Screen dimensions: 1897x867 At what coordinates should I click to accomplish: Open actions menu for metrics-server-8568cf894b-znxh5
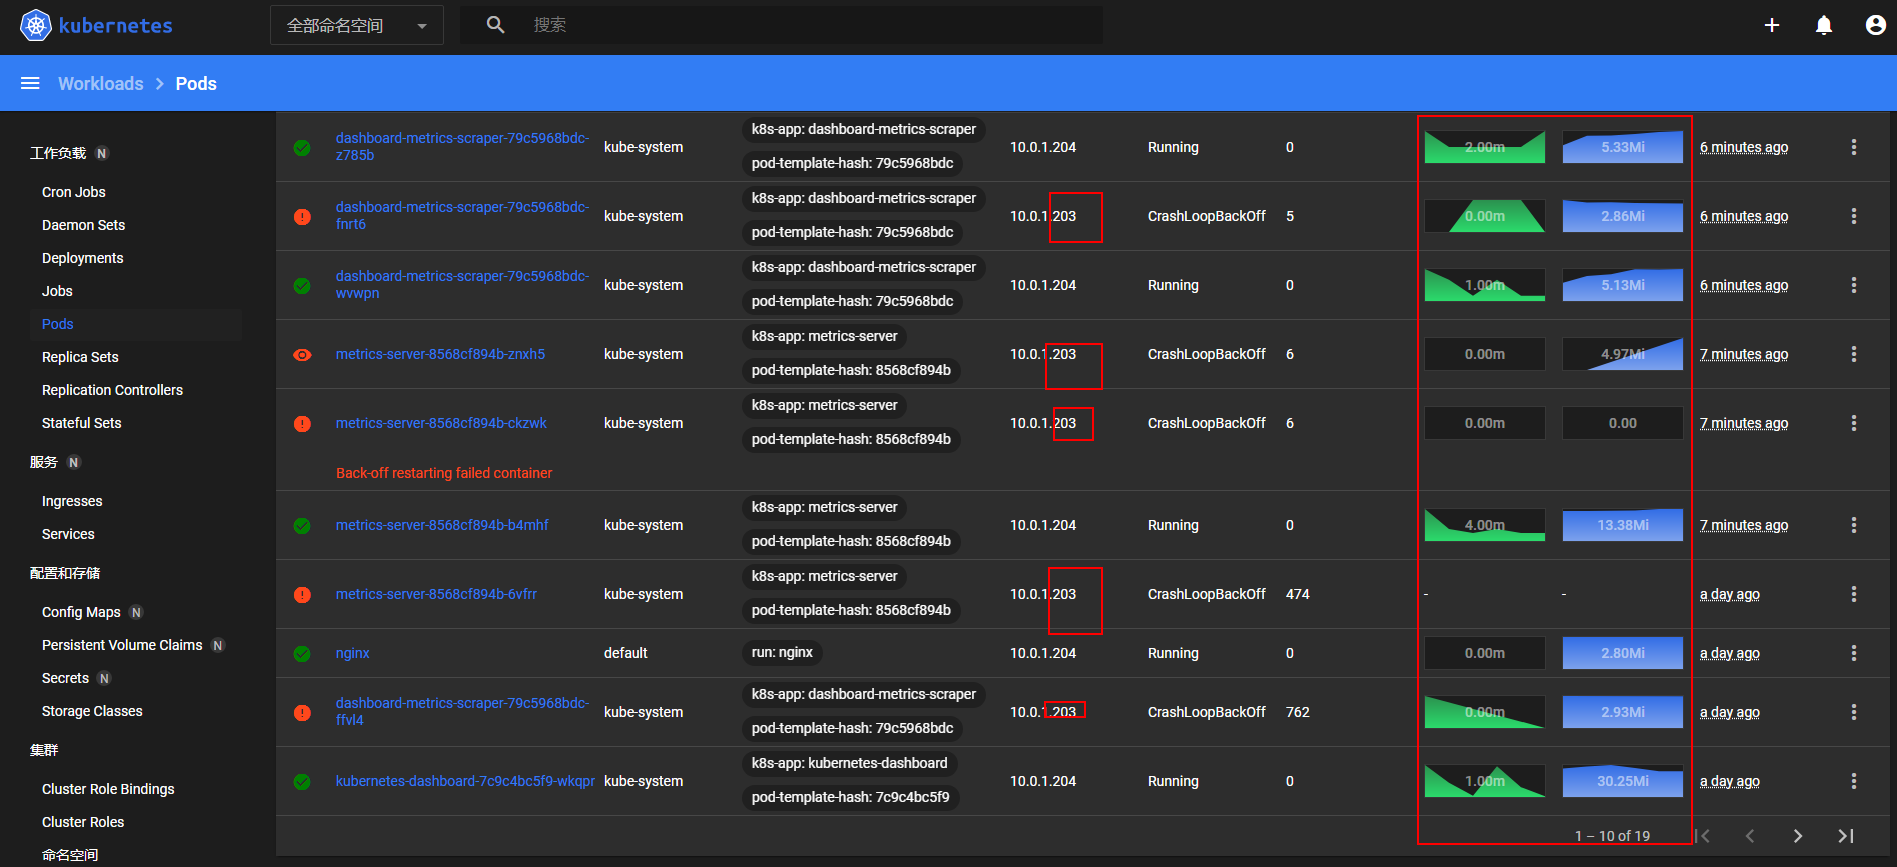point(1854,354)
